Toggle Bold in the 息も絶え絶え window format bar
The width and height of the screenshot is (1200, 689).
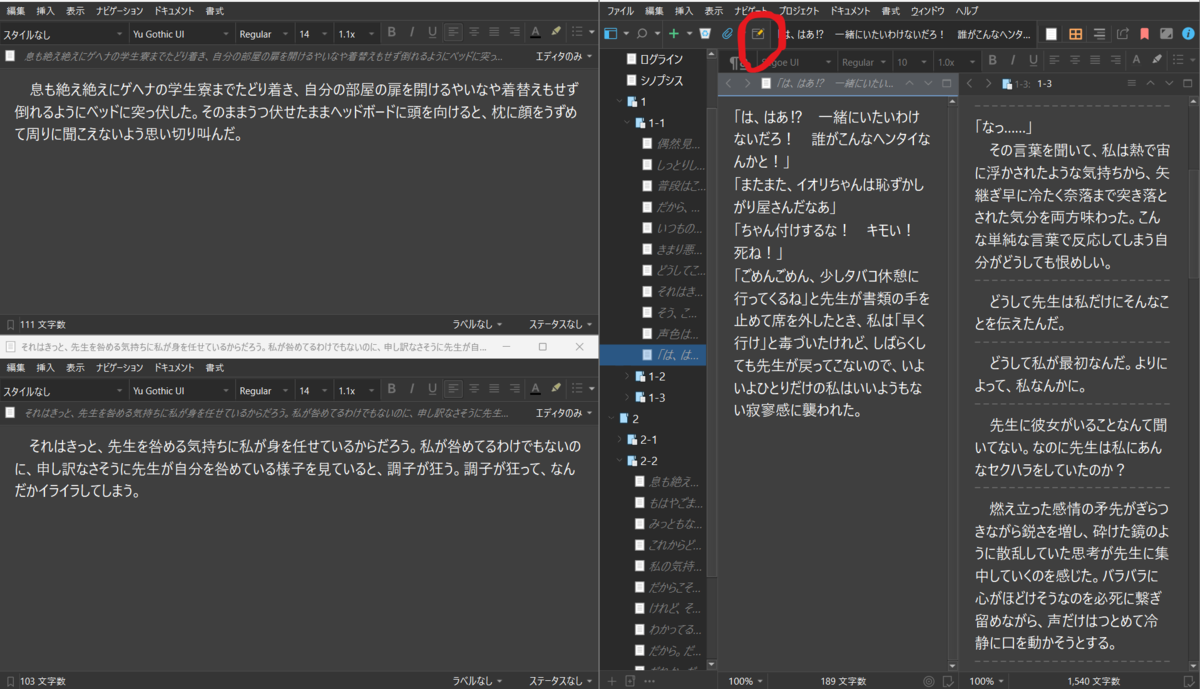[x=391, y=34]
